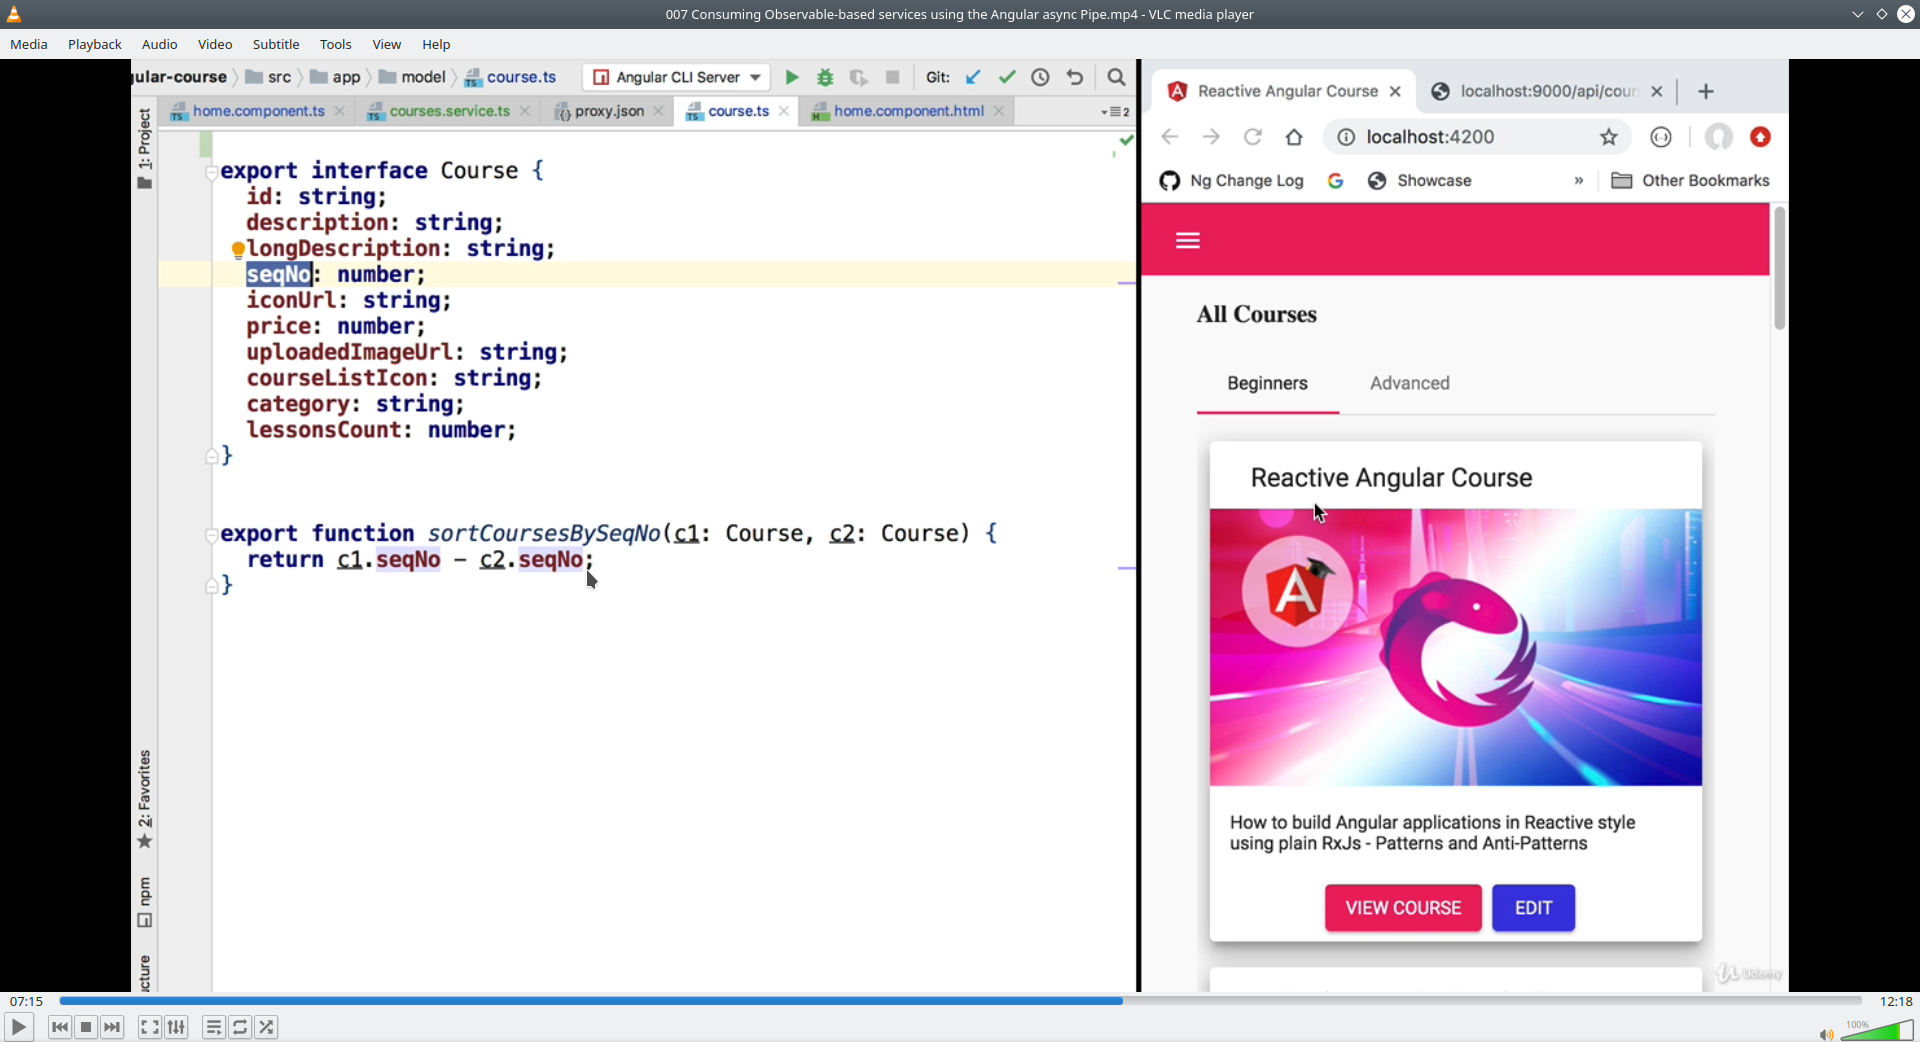Viewport: 1920px width, 1042px height.
Task: Open the Subtitle menu
Action: [276, 44]
